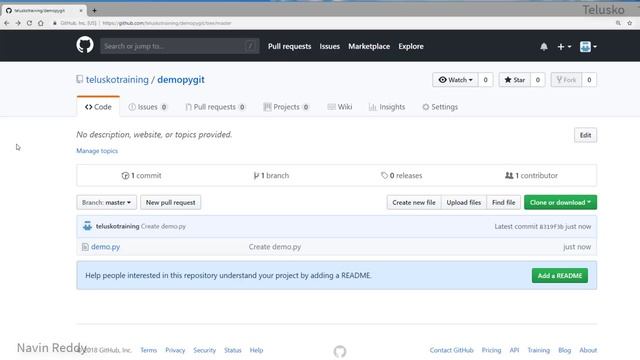
Task: Click Upload files button
Action: click(464, 202)
